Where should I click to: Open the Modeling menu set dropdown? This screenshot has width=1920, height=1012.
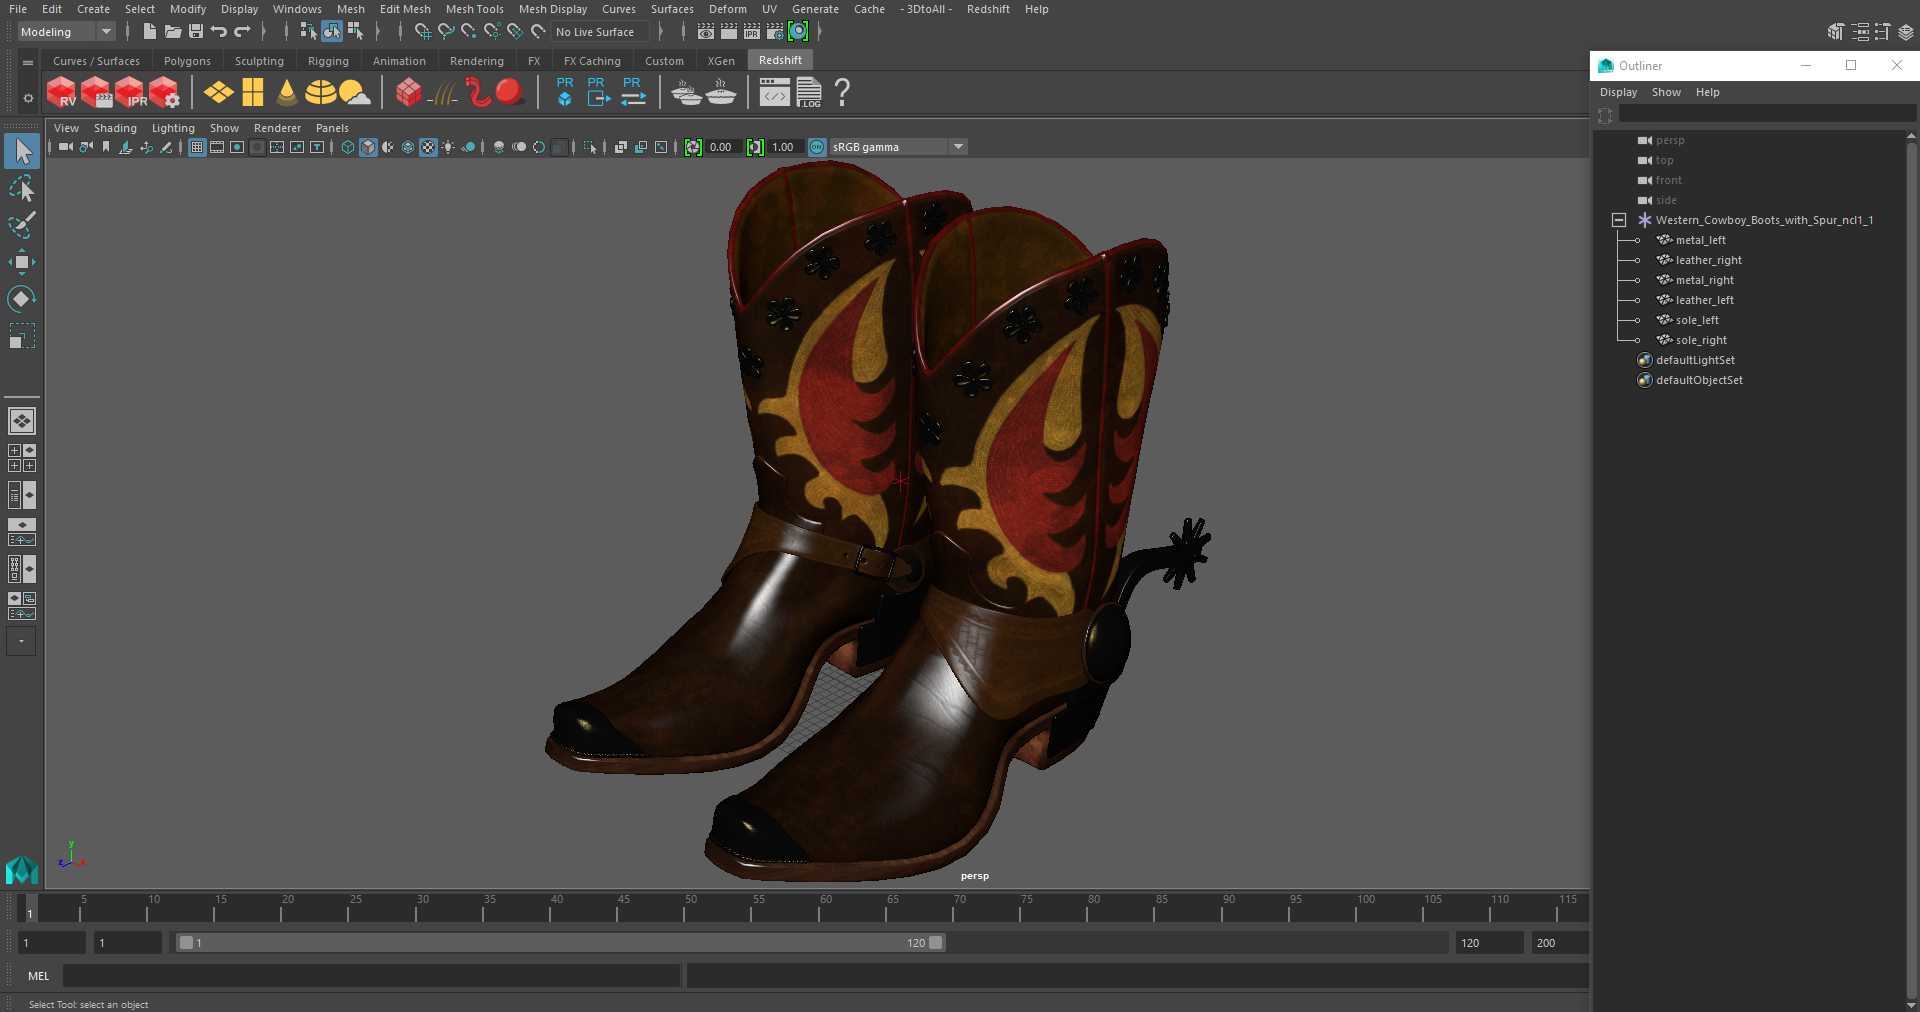tap(66, 32)
